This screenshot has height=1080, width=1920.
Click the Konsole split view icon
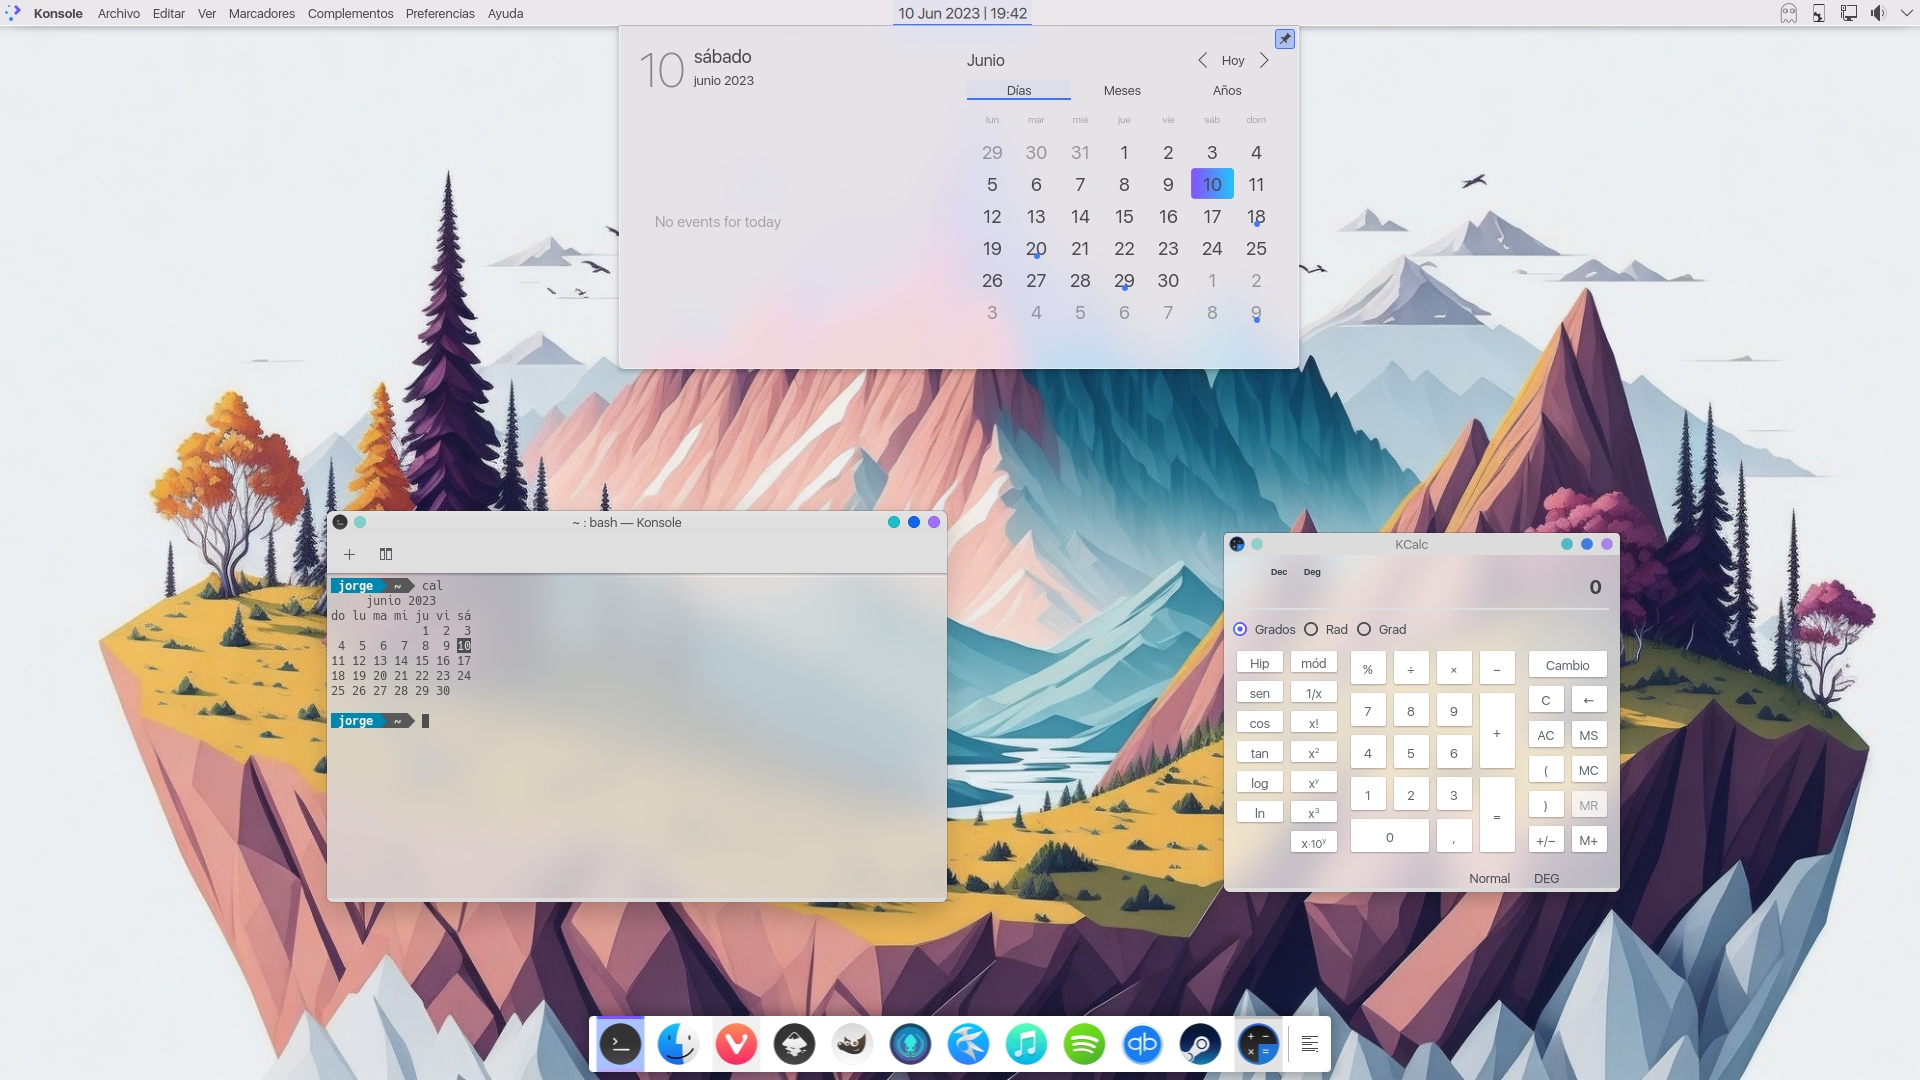[386, 554]
